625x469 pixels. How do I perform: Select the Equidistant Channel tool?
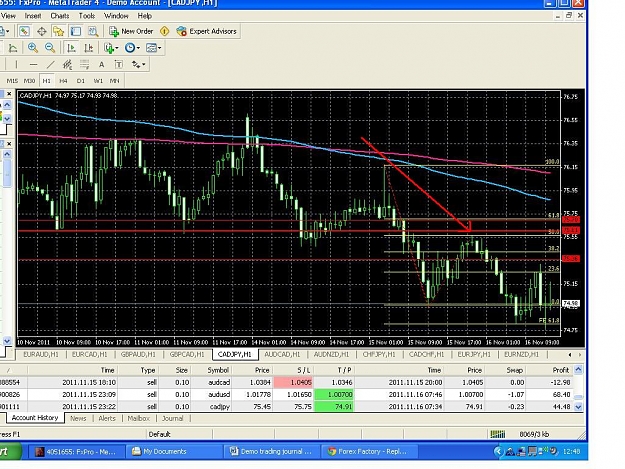(x=67, y=65)
